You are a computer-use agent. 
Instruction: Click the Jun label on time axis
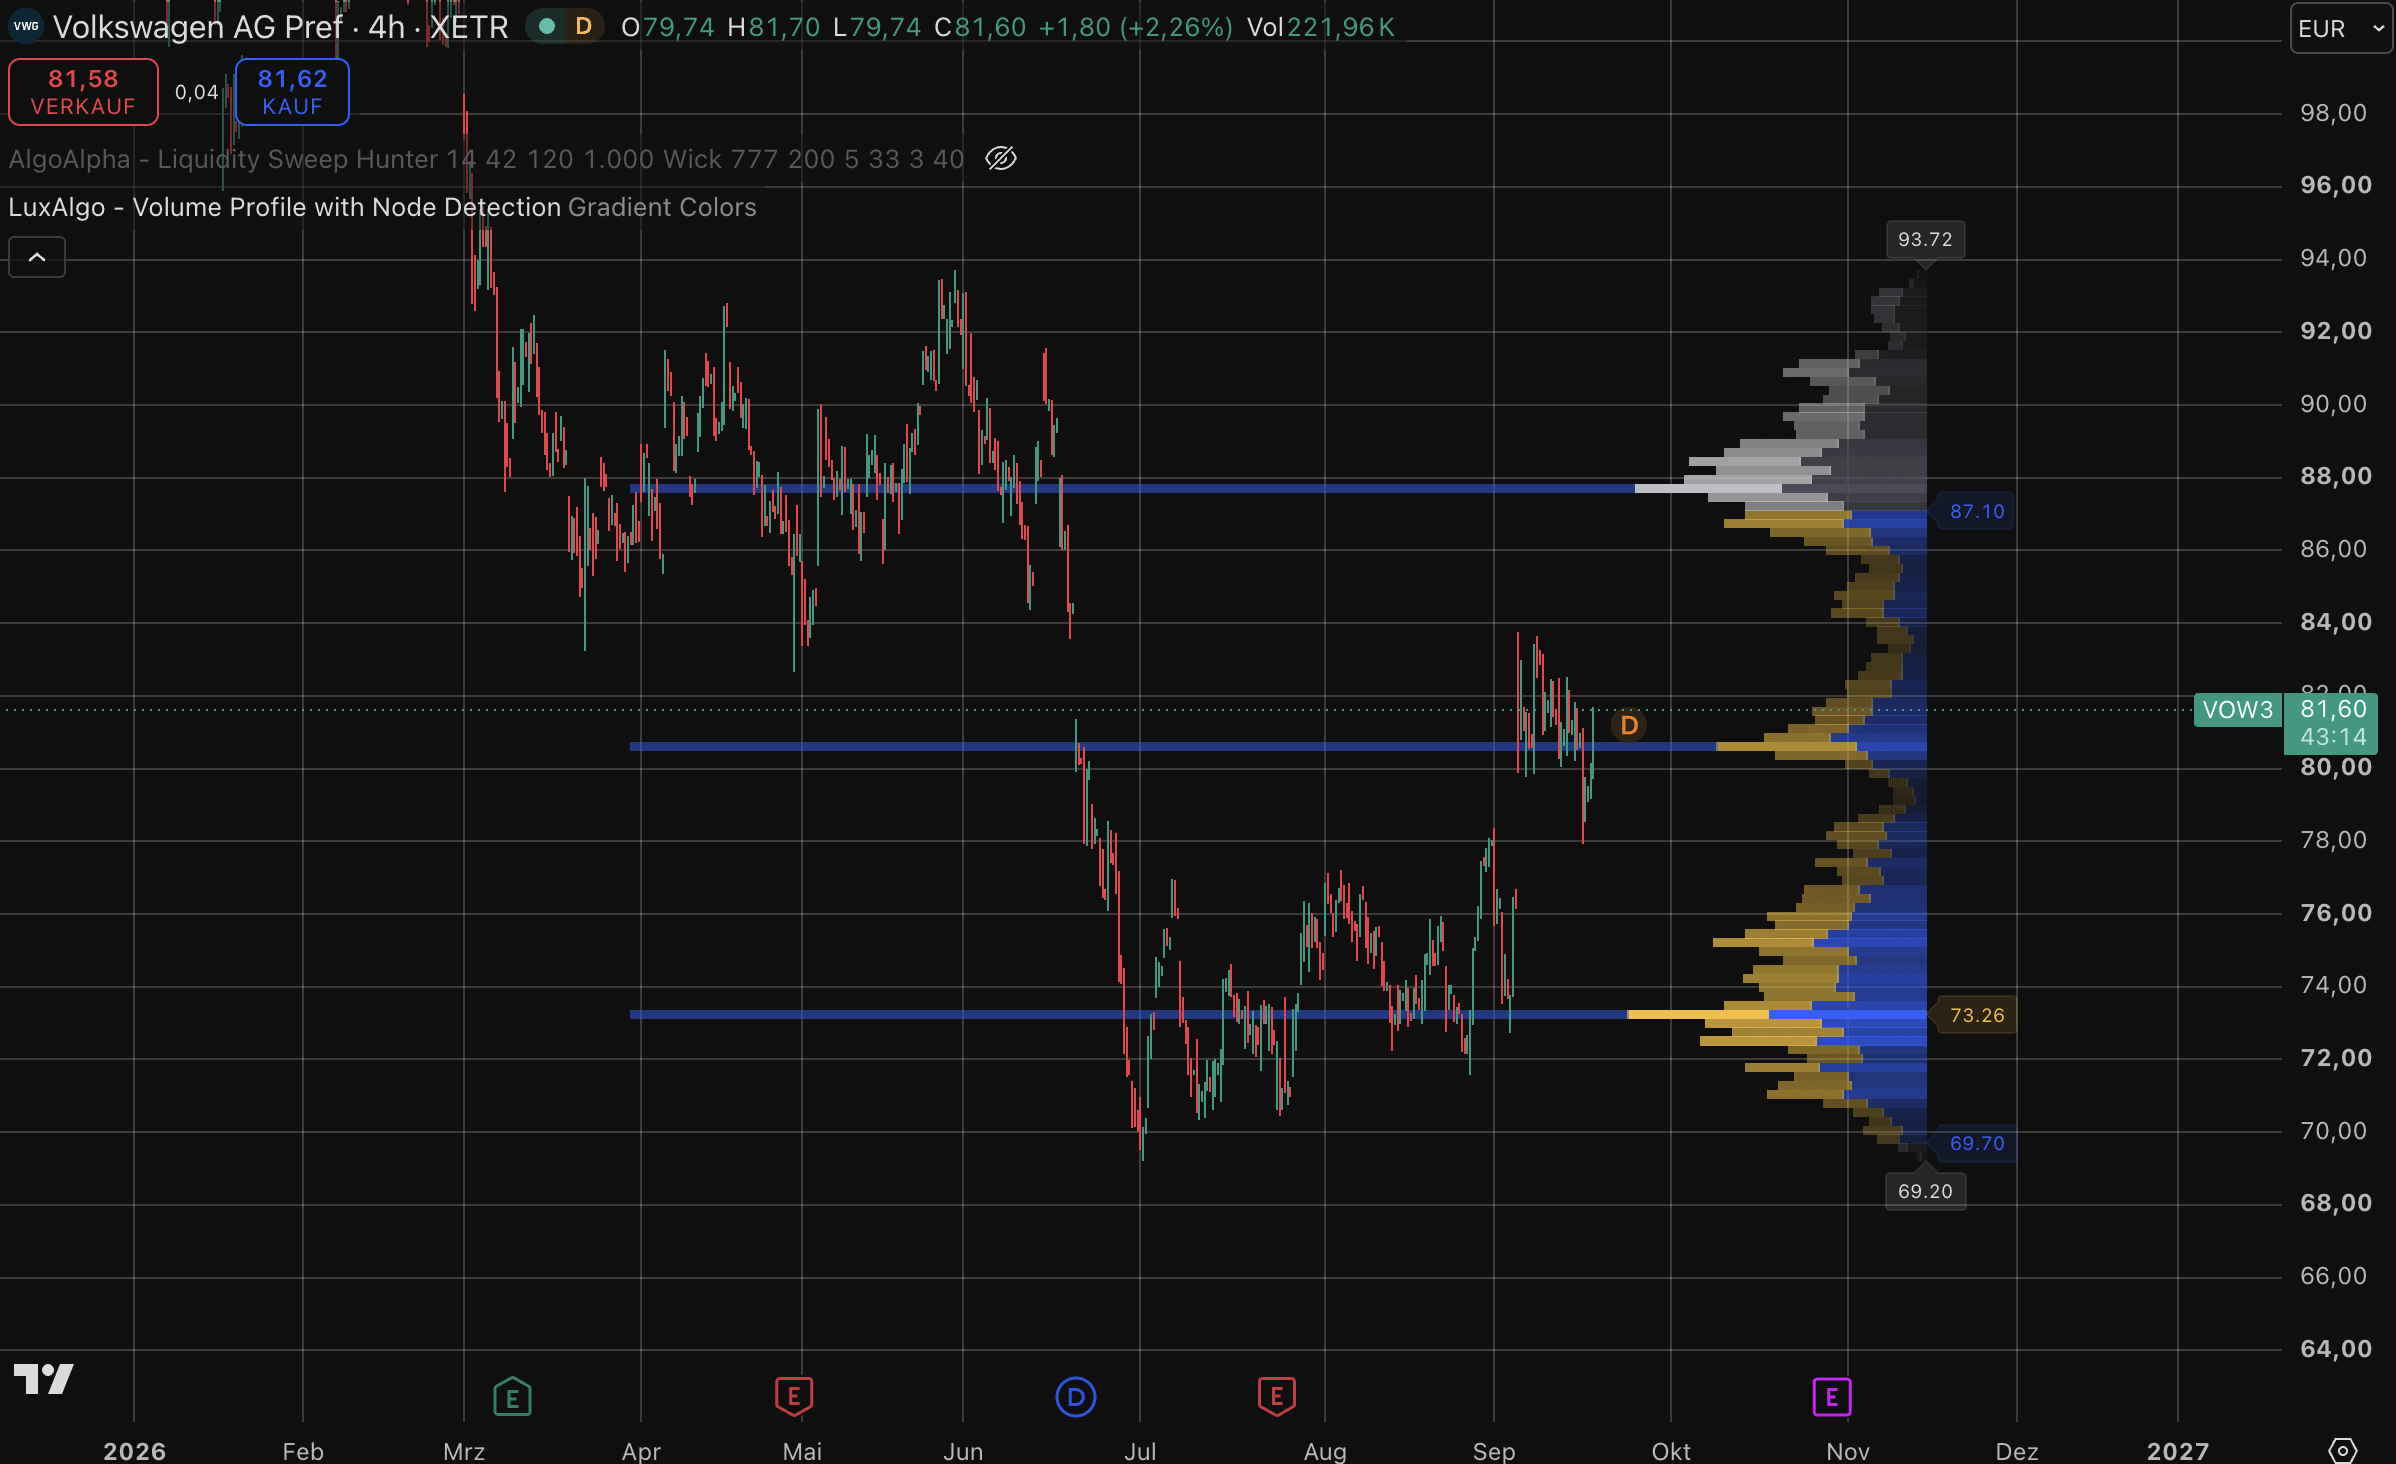pyautogui.click(x=963, y=1451)
